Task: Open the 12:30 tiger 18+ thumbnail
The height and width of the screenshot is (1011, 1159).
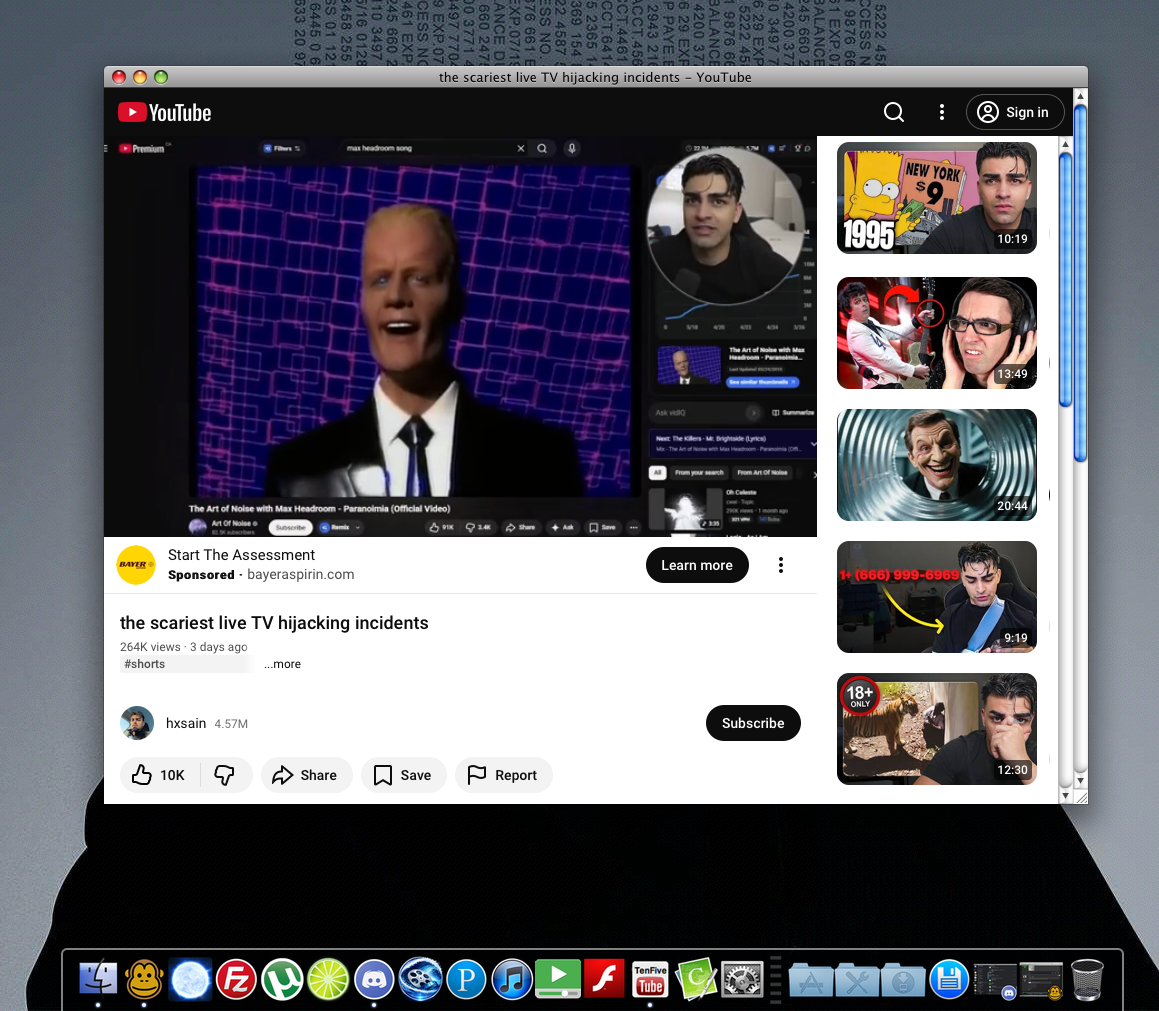Action: [x=937, y=729]
